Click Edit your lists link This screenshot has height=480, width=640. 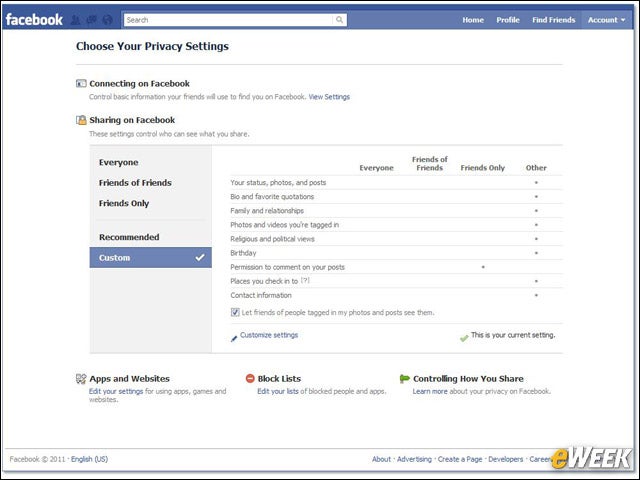point(278,391)
